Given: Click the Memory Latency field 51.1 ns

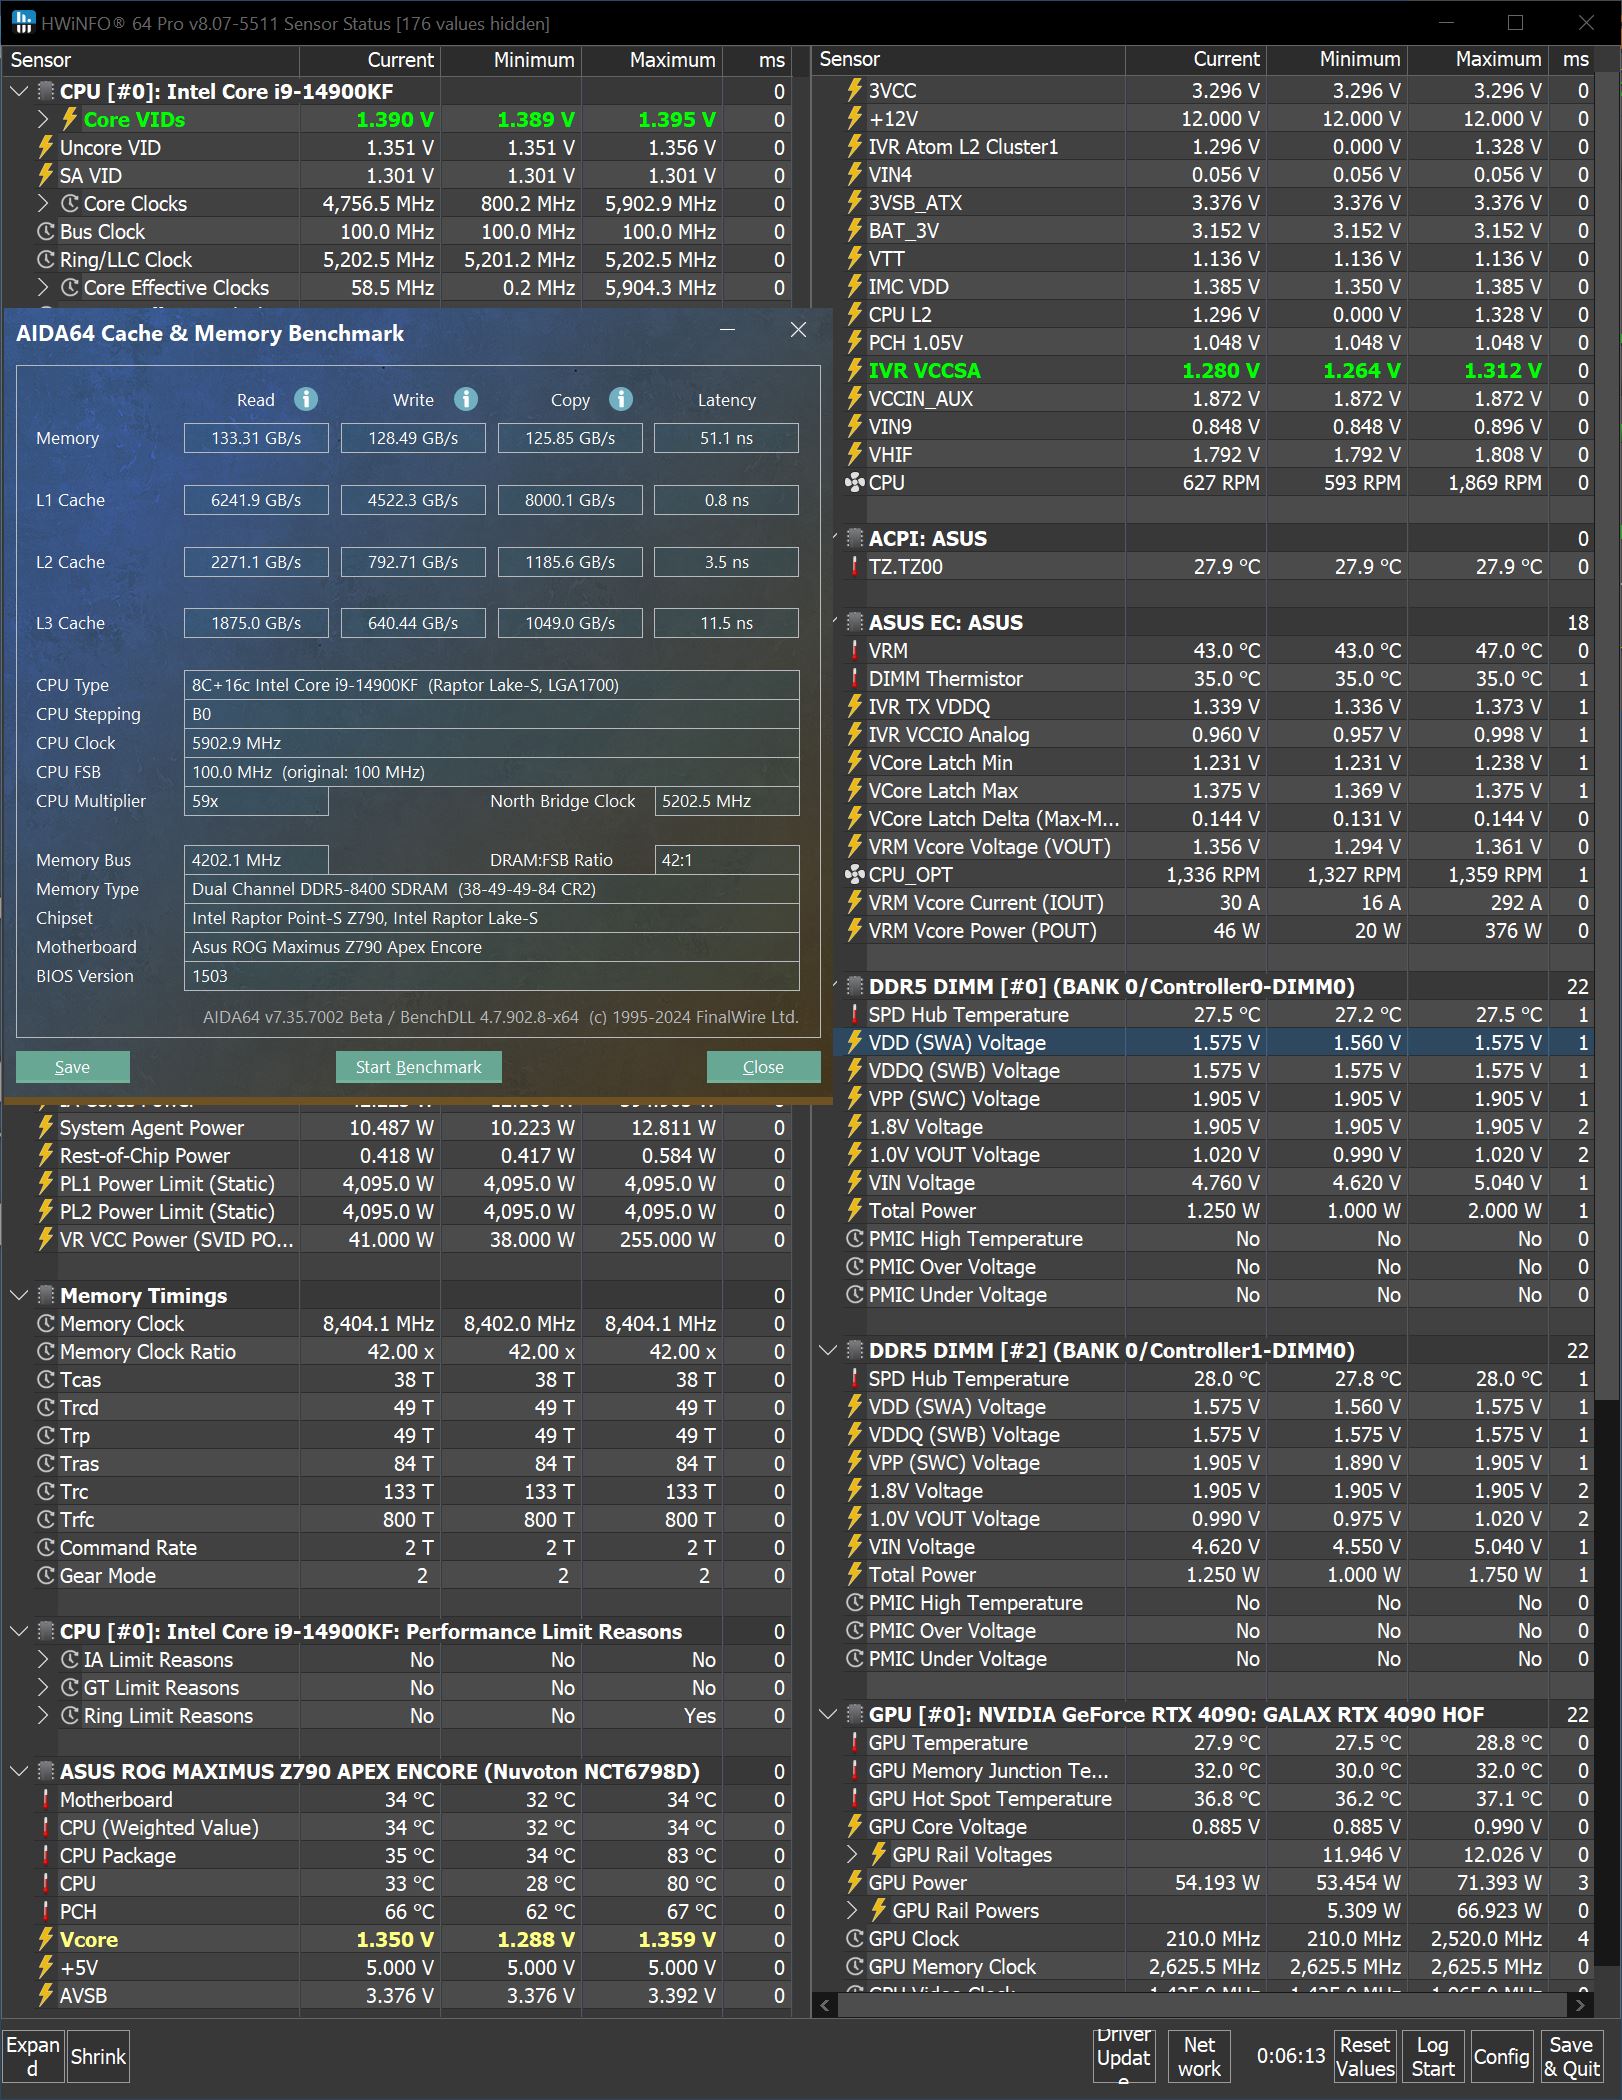Looking at the screenshot, I should coord(726,438).
